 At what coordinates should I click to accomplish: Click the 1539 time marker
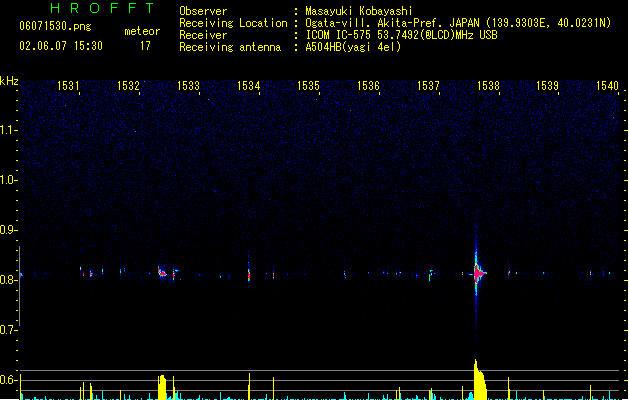(x=548, y=86)
